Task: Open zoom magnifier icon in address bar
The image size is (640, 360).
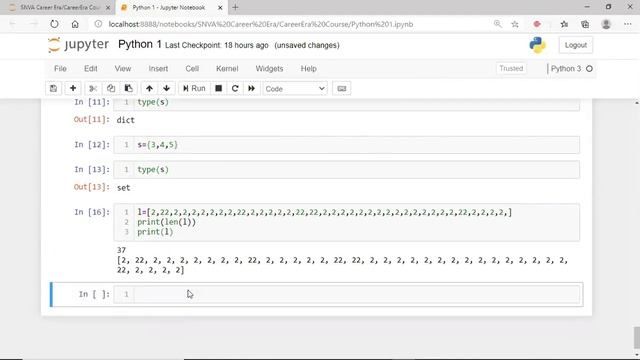Action: point(498,24)
